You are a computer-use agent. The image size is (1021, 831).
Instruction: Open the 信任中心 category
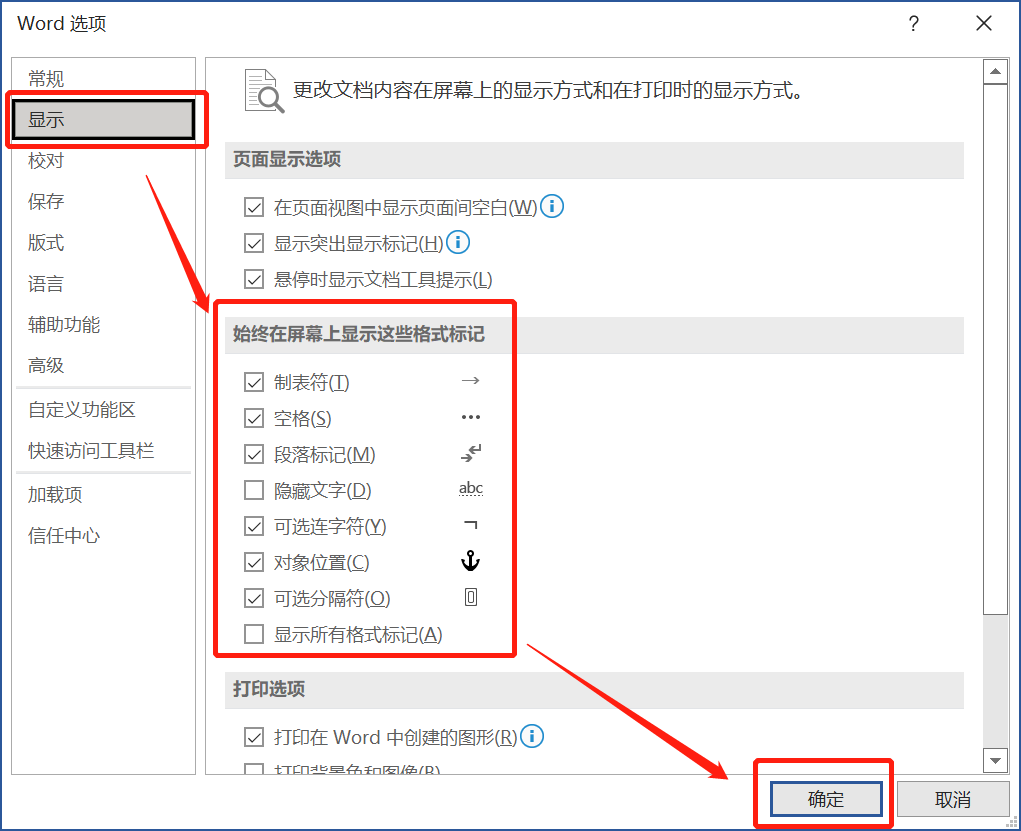[104, 536]
